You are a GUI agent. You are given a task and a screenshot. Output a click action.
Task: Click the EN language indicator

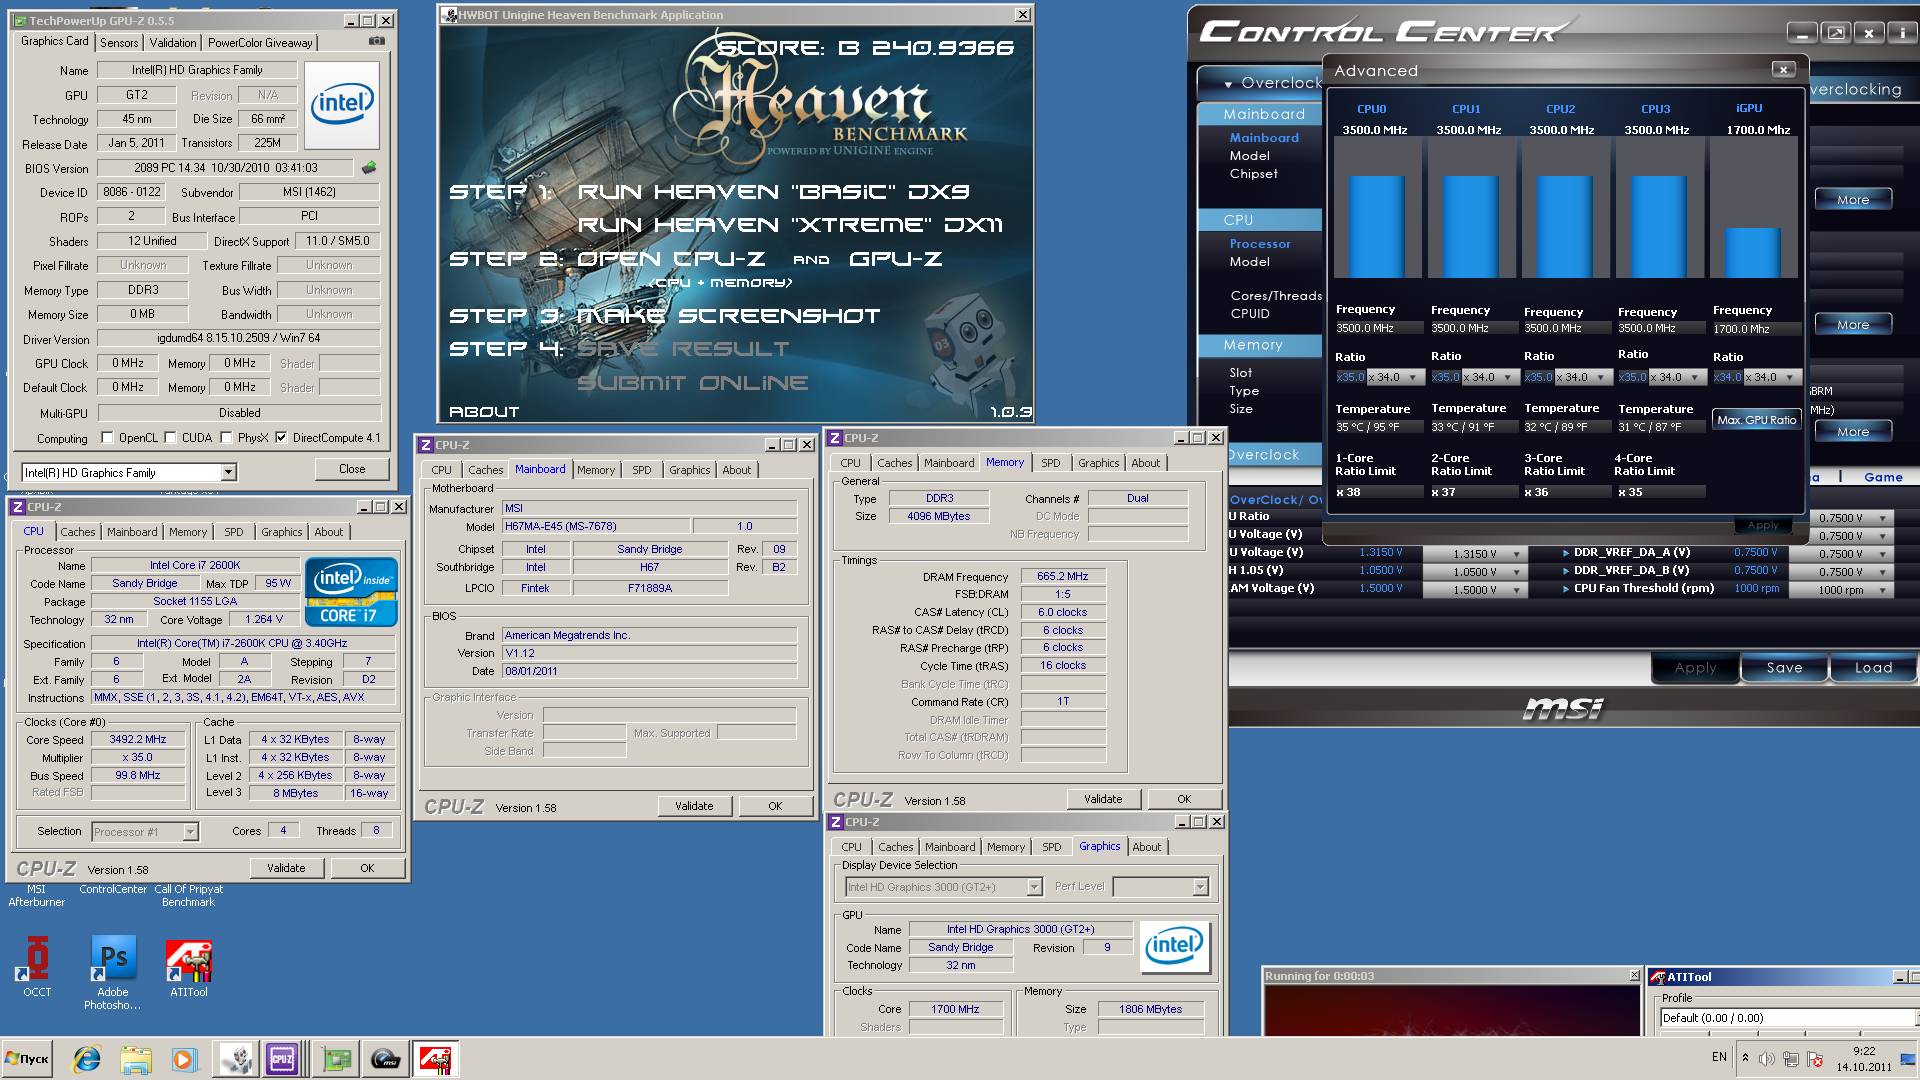(x=1719, y=1057)
